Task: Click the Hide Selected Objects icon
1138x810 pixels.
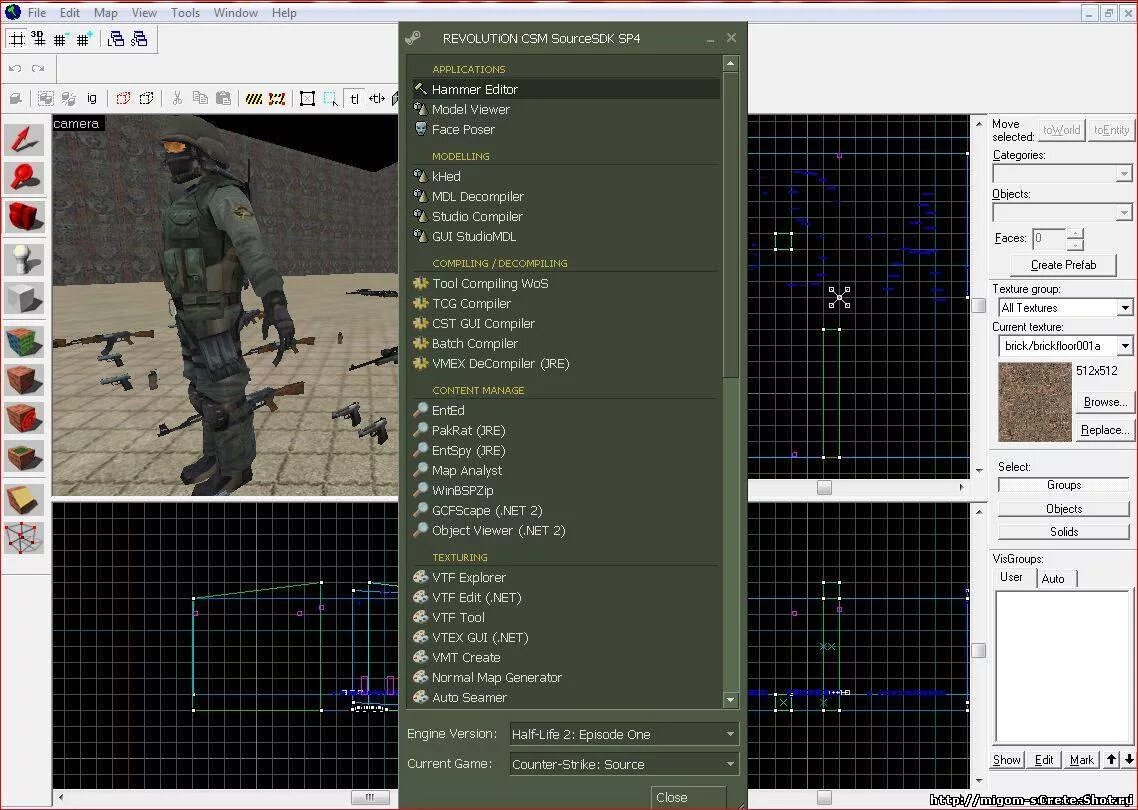Action: [x=123, y=98]
